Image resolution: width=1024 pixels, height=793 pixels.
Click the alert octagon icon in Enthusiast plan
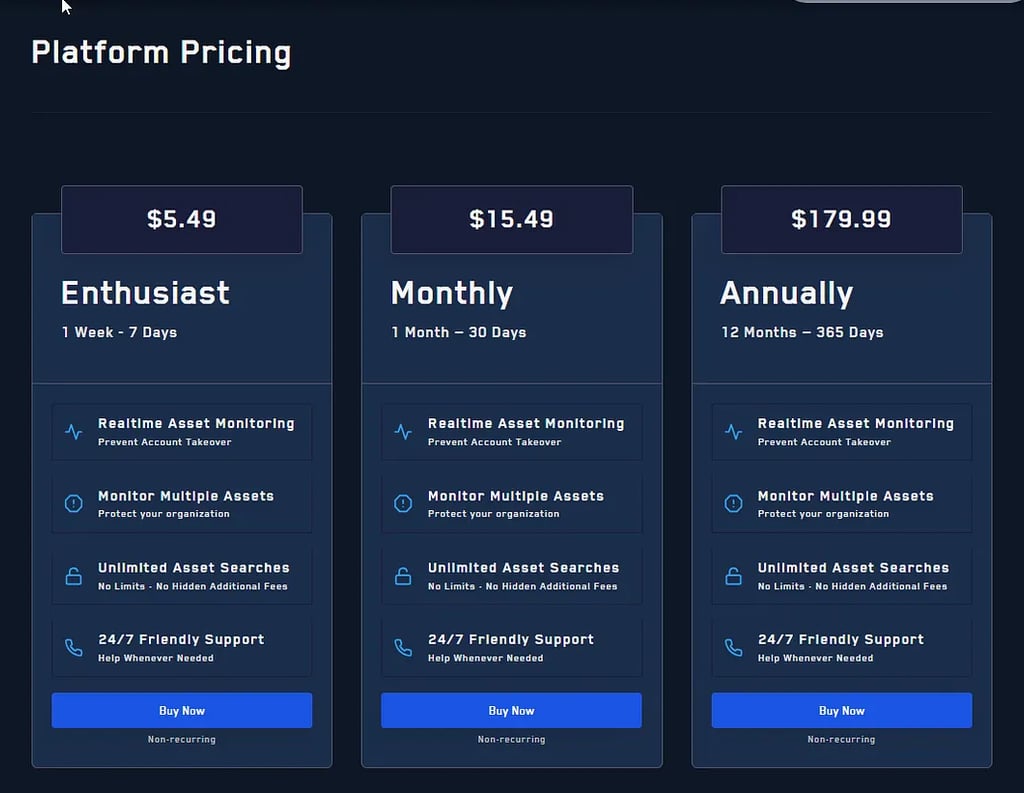pos(74,504)
